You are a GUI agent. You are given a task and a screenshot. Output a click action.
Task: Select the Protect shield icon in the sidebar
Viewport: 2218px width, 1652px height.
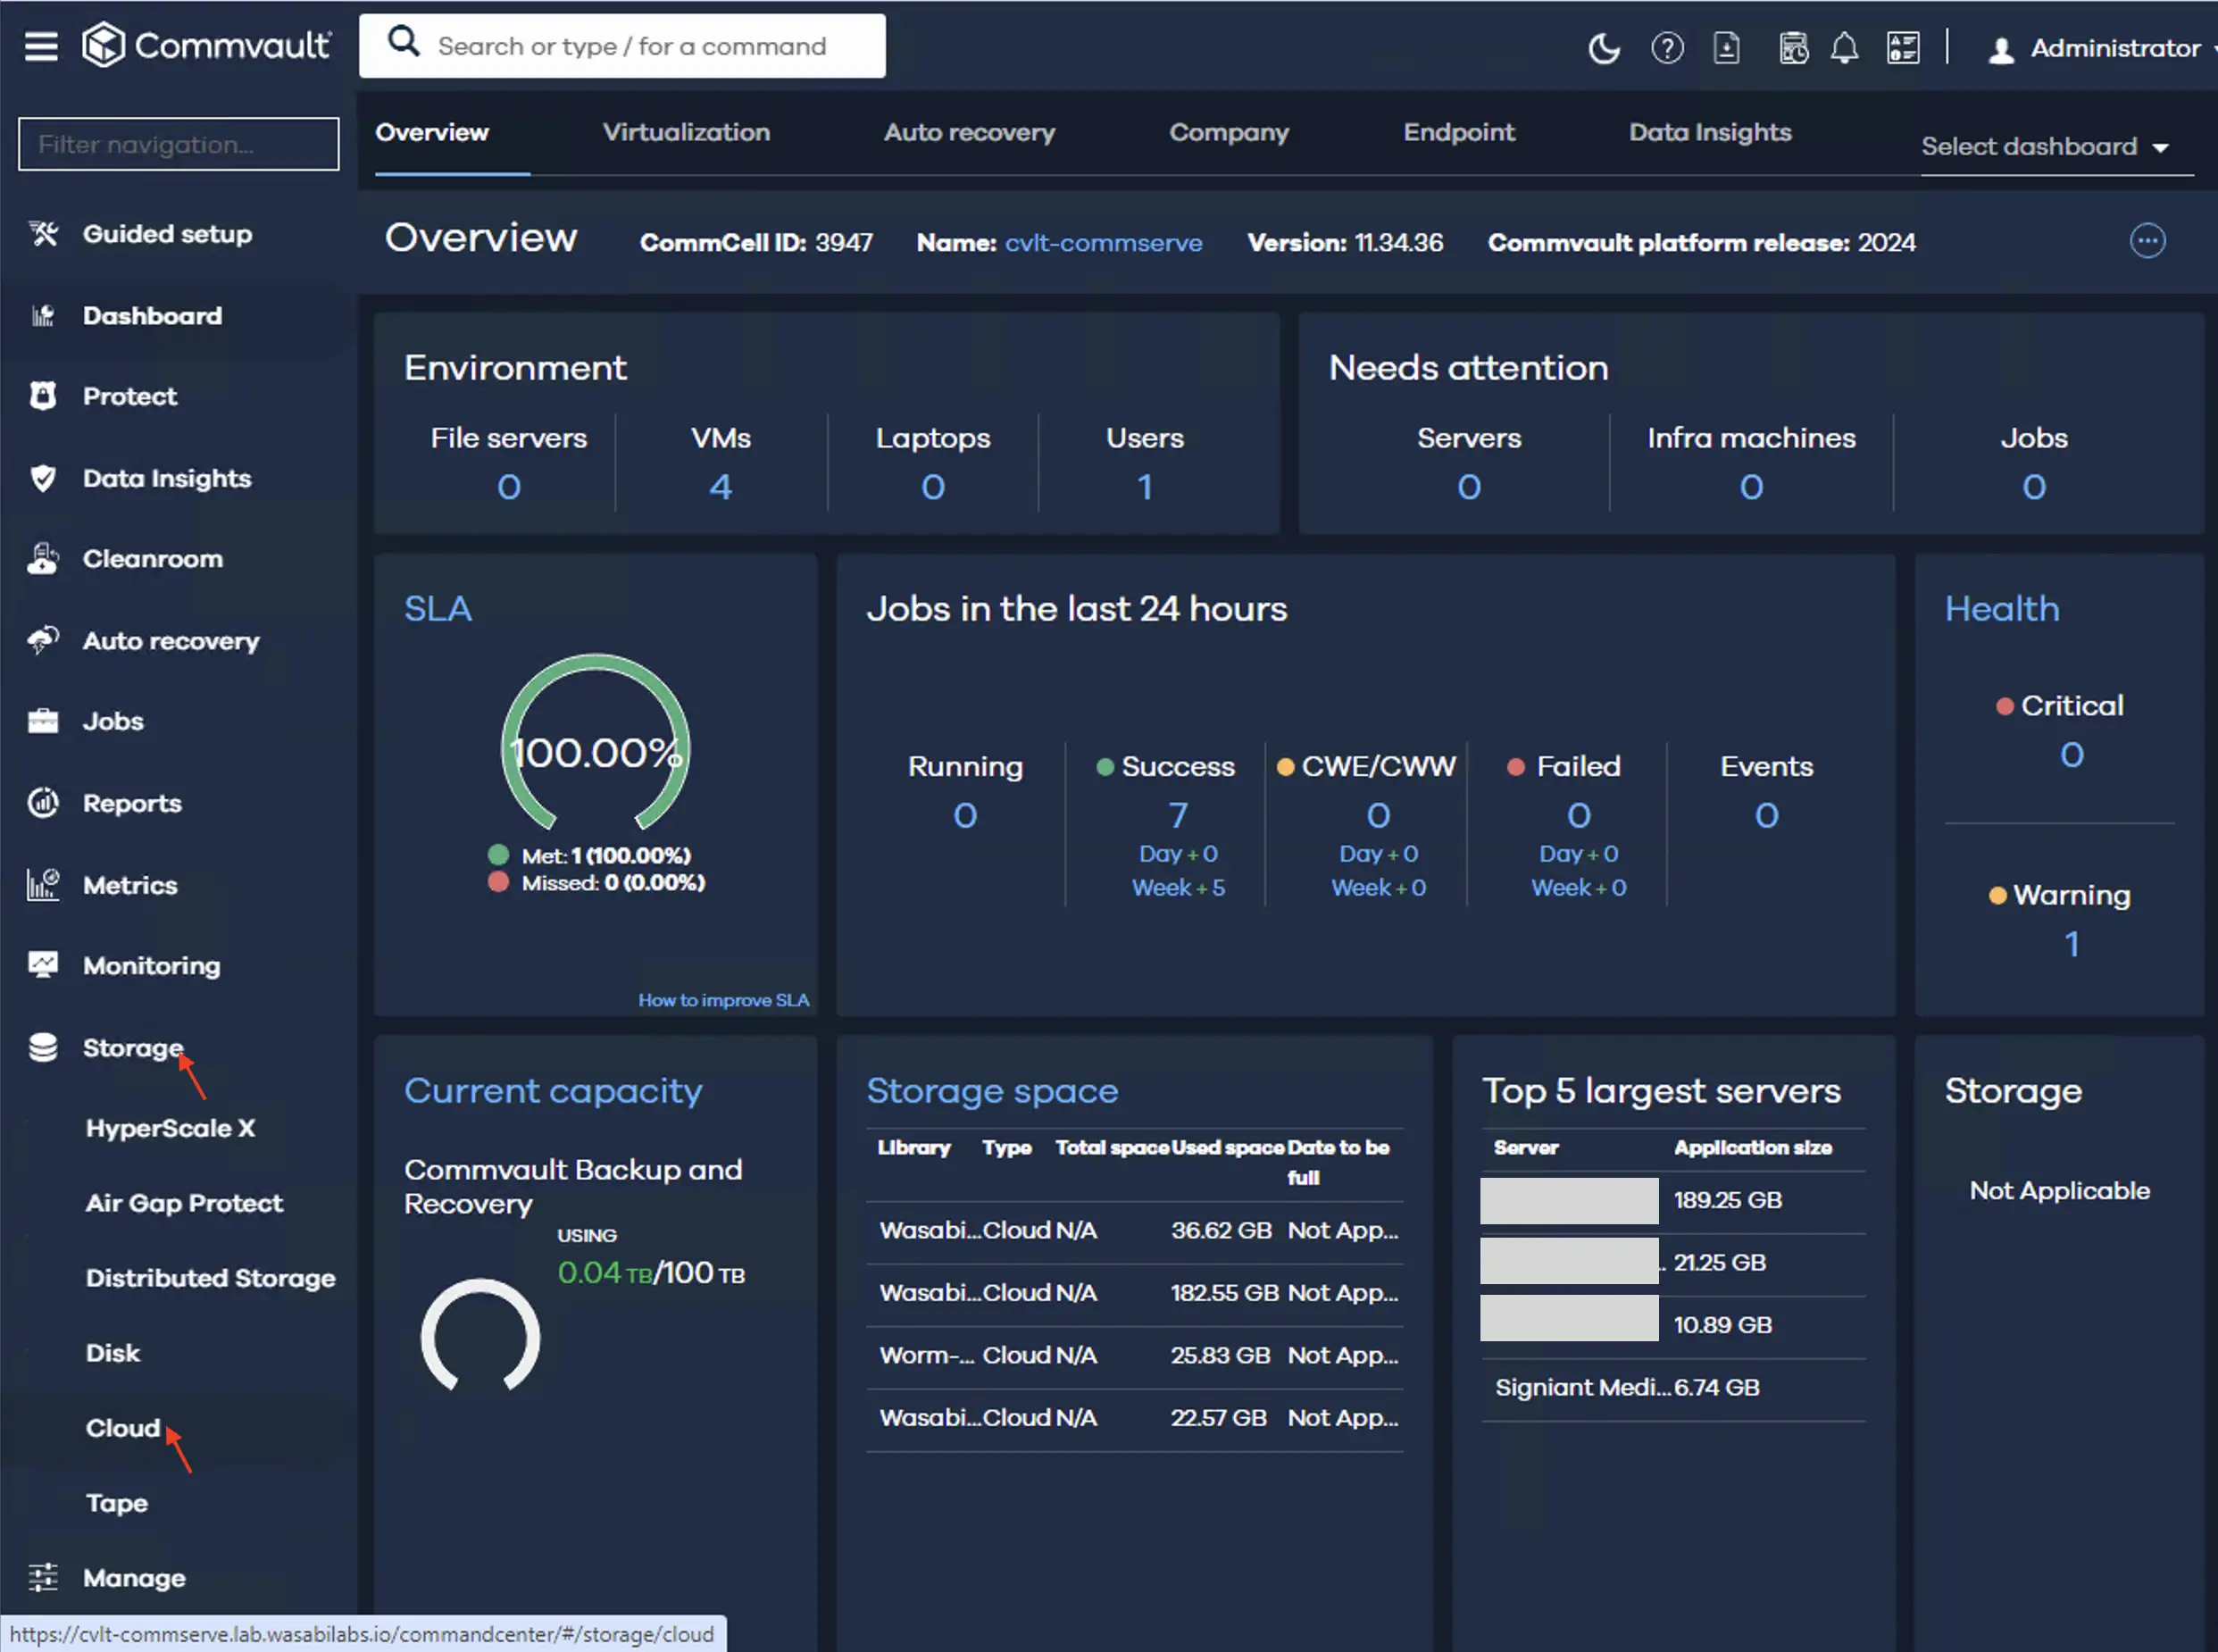42,396
